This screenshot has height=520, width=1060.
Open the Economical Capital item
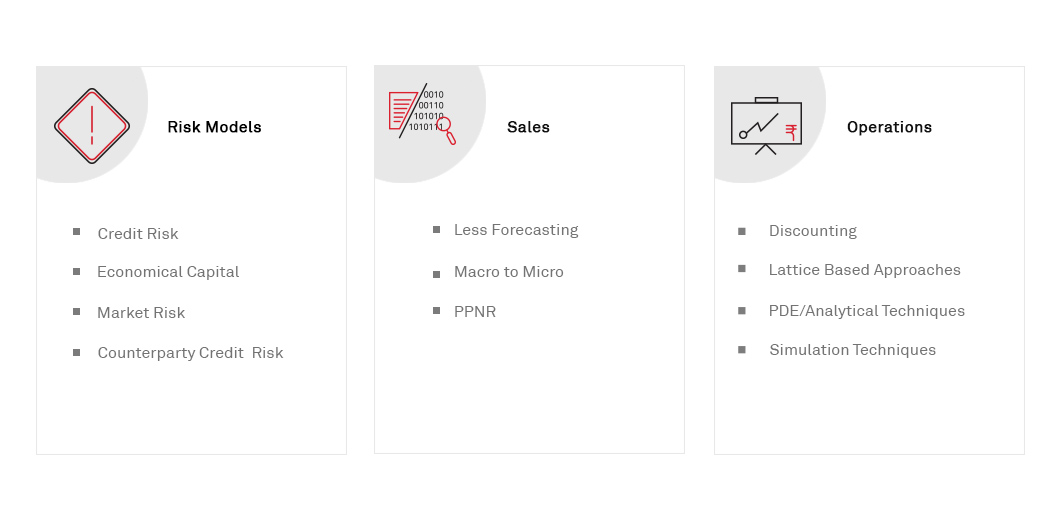pyautogui.click(x=168, y=272)
